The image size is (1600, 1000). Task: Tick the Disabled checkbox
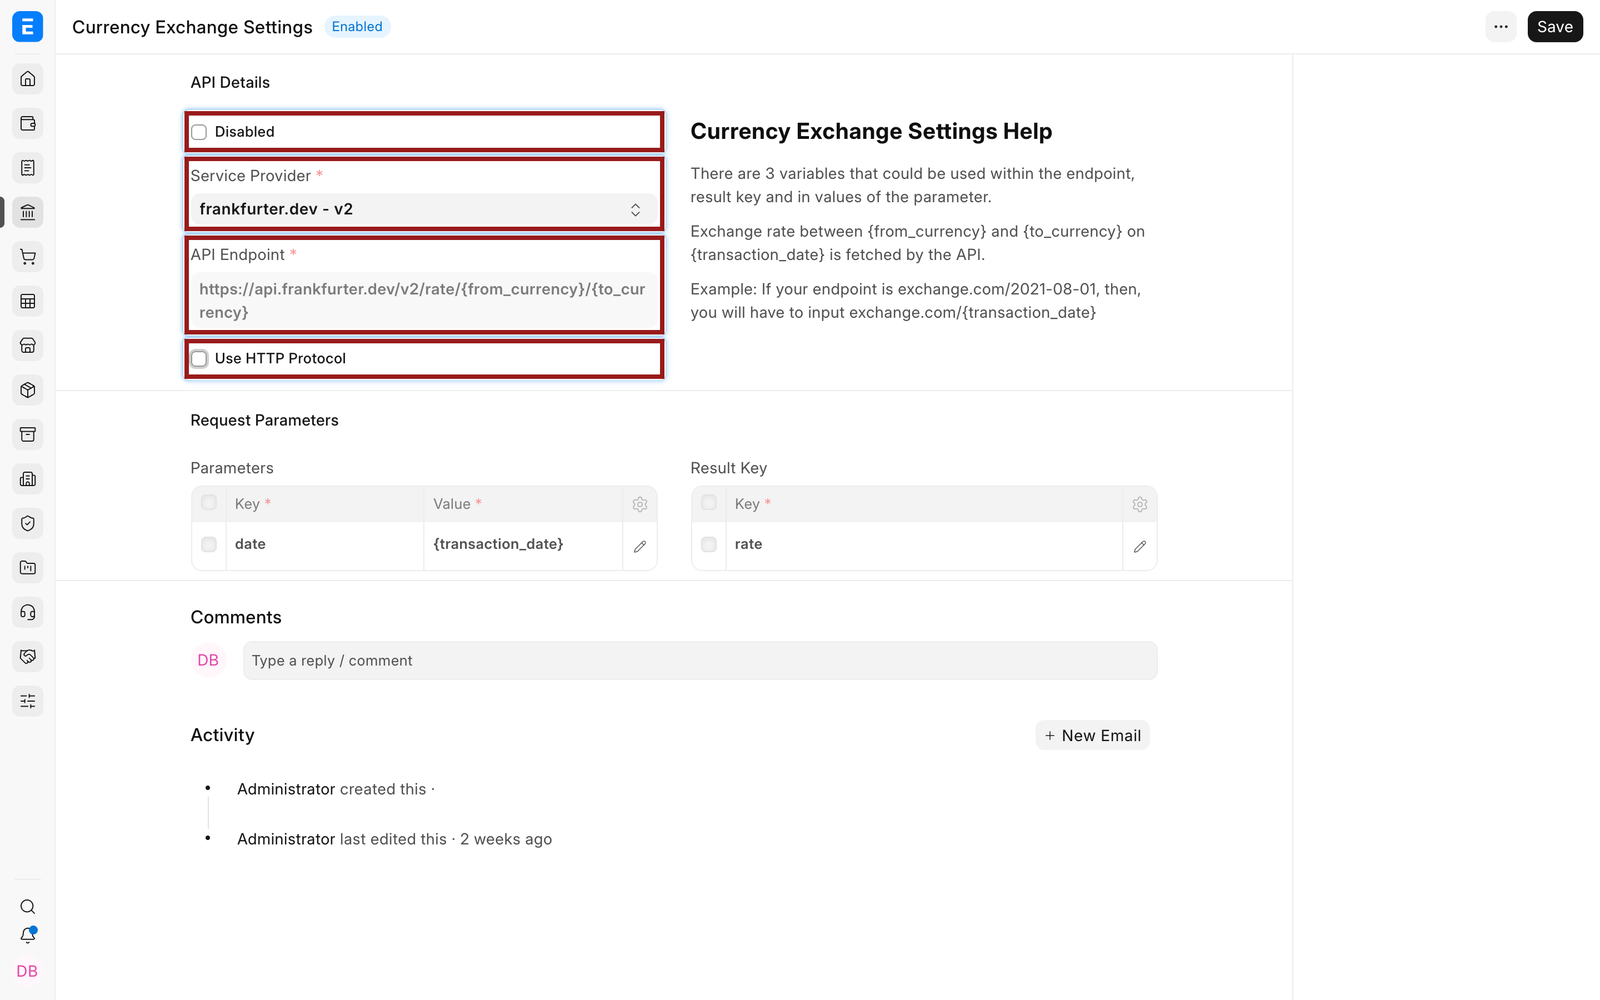(x=199, y=132)
